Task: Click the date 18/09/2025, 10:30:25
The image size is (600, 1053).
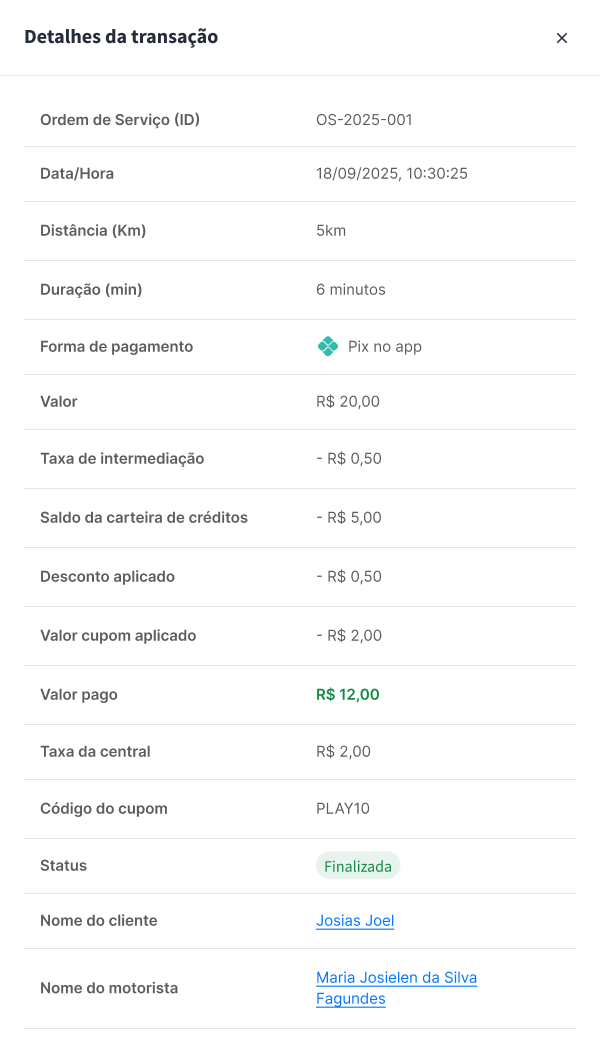Action: [x=392, y=174]
